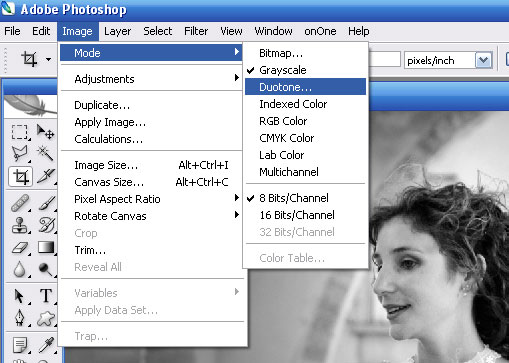Expand the Pixel Aspect Ratio submenu
The image size is (509, 363).
pyautogui.click(x=151, y=199)
